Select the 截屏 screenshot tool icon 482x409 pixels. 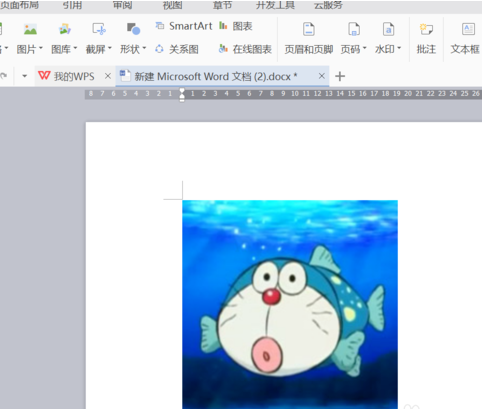click(99, 29)
